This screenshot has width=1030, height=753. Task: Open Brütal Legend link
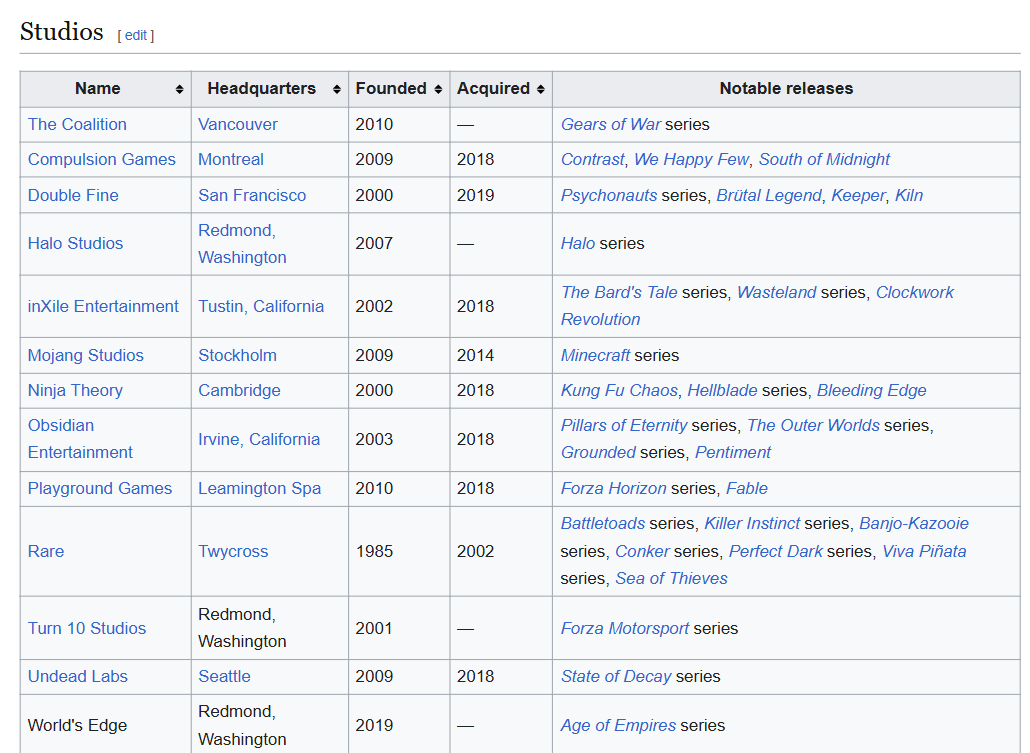tap(769, 195)
